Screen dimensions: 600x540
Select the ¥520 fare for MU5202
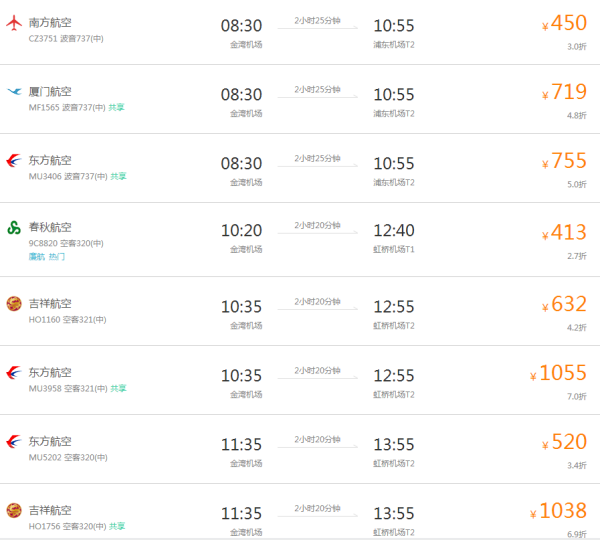pyautogui.click(x=564, y=442)
